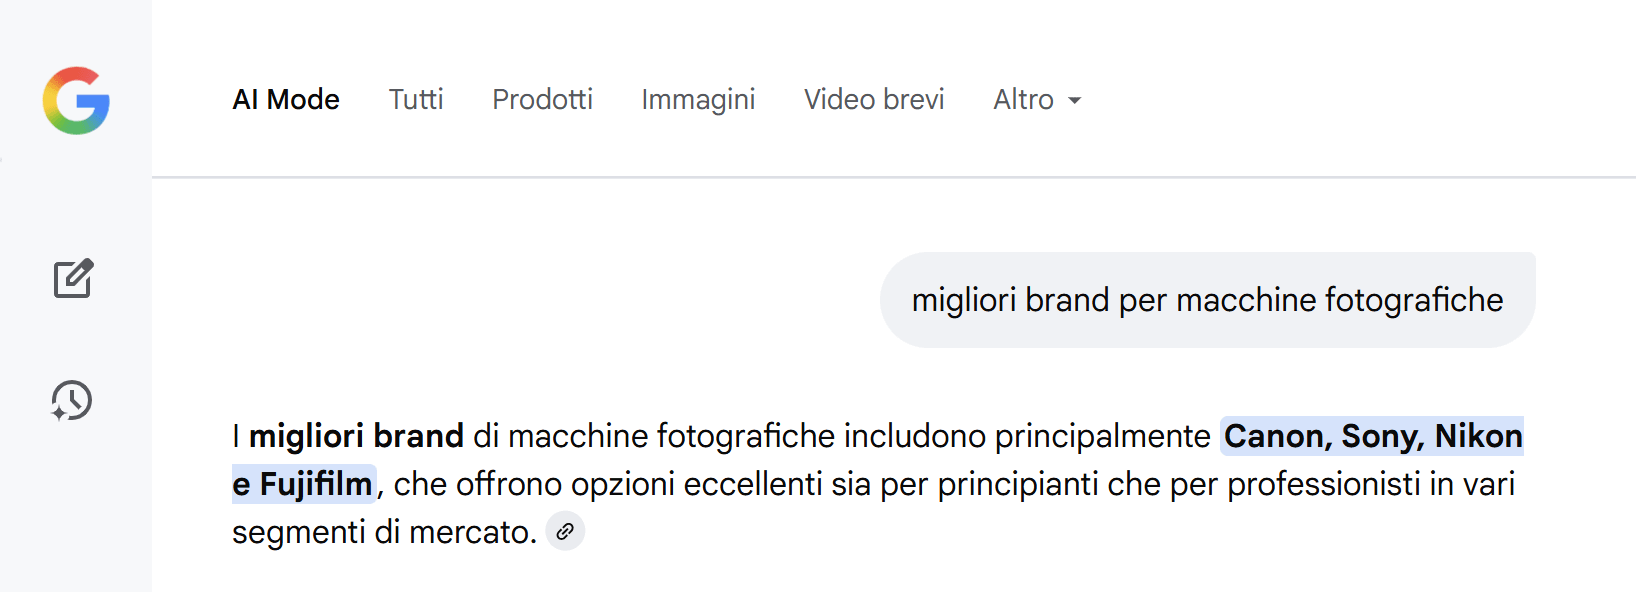1636x592 pixels.
Task: Switch to the Tutti tab
Action: [416, 100]
